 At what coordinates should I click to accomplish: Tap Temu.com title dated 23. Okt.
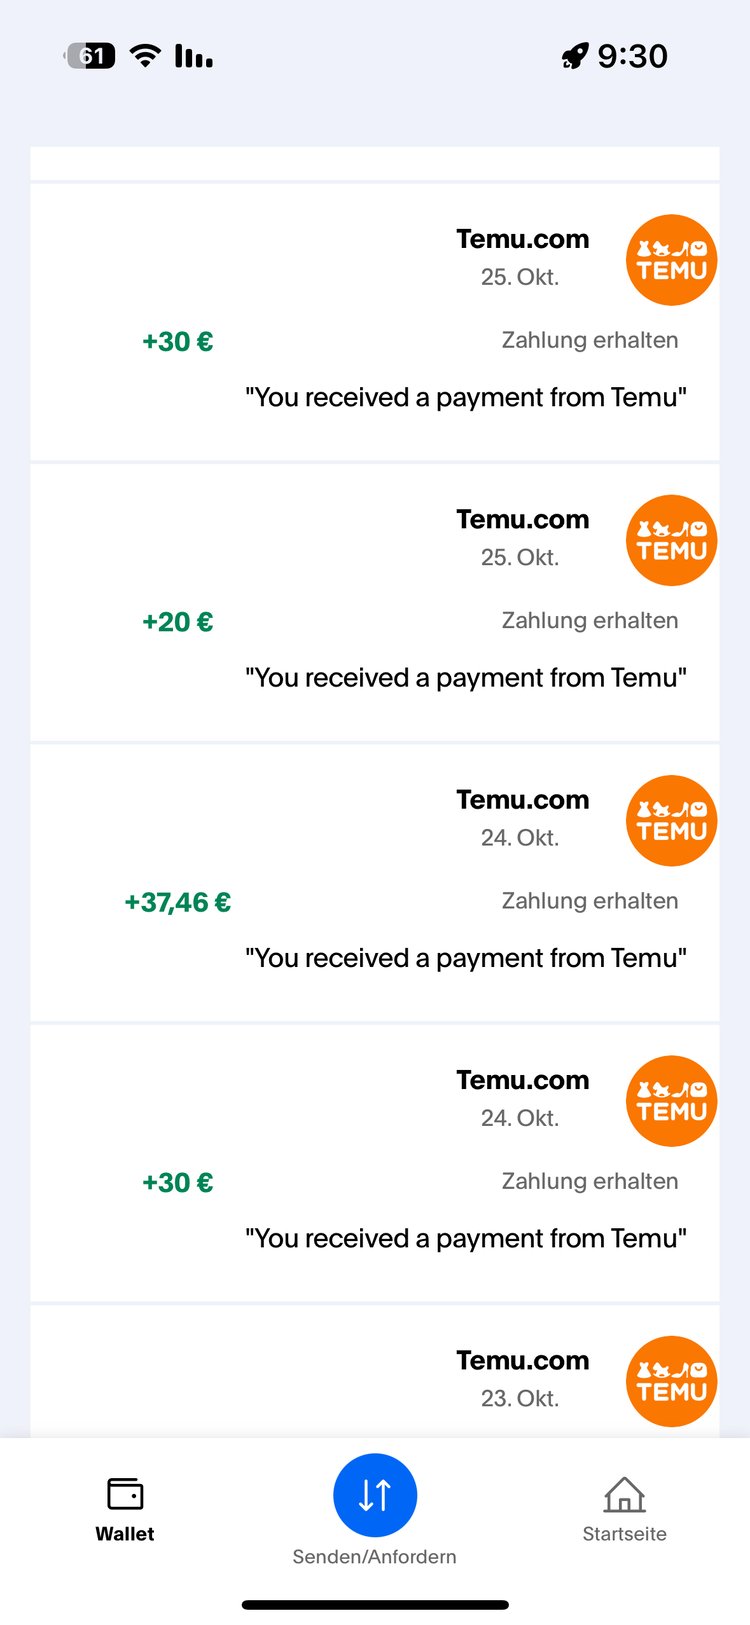(522, 1361)
